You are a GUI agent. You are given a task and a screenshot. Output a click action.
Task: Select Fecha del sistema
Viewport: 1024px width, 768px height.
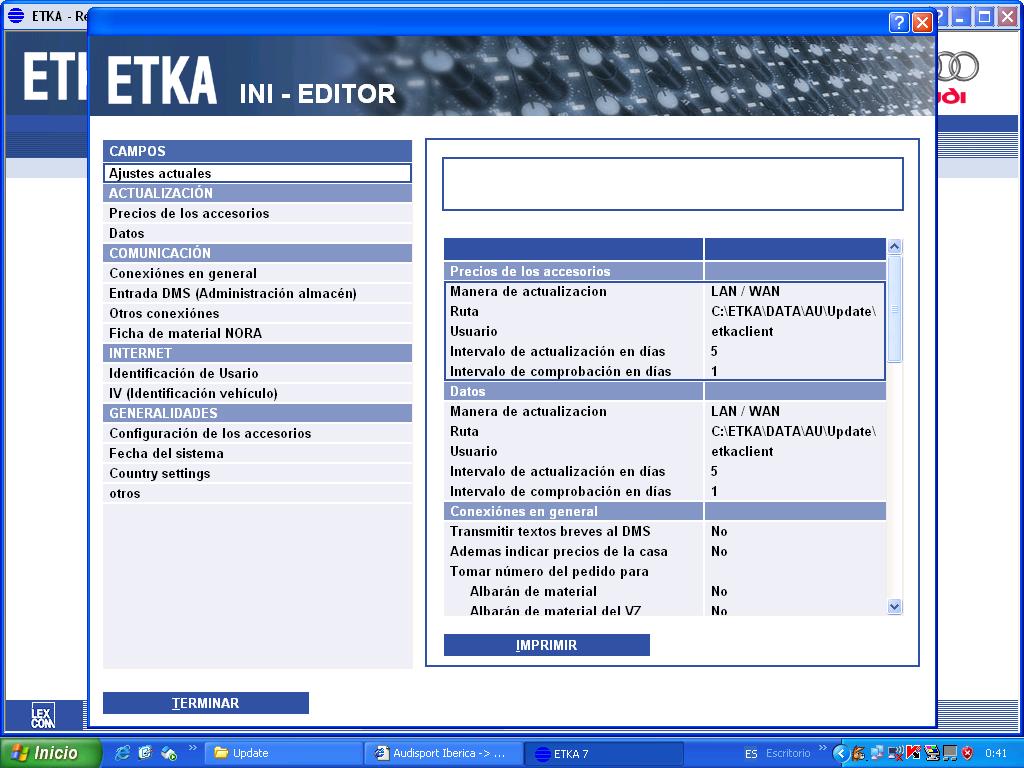[x=257, y=453]
